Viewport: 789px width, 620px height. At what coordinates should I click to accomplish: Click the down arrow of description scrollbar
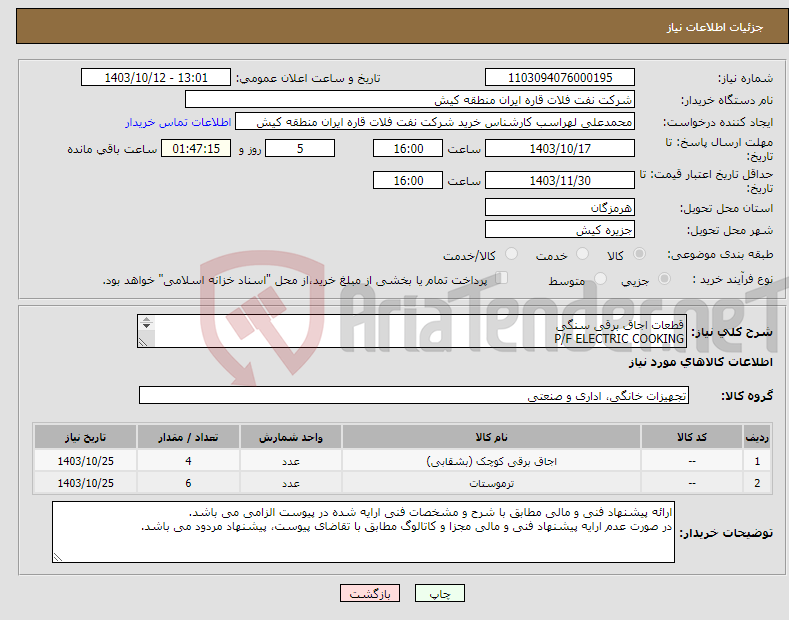click(x=146, y=326)
